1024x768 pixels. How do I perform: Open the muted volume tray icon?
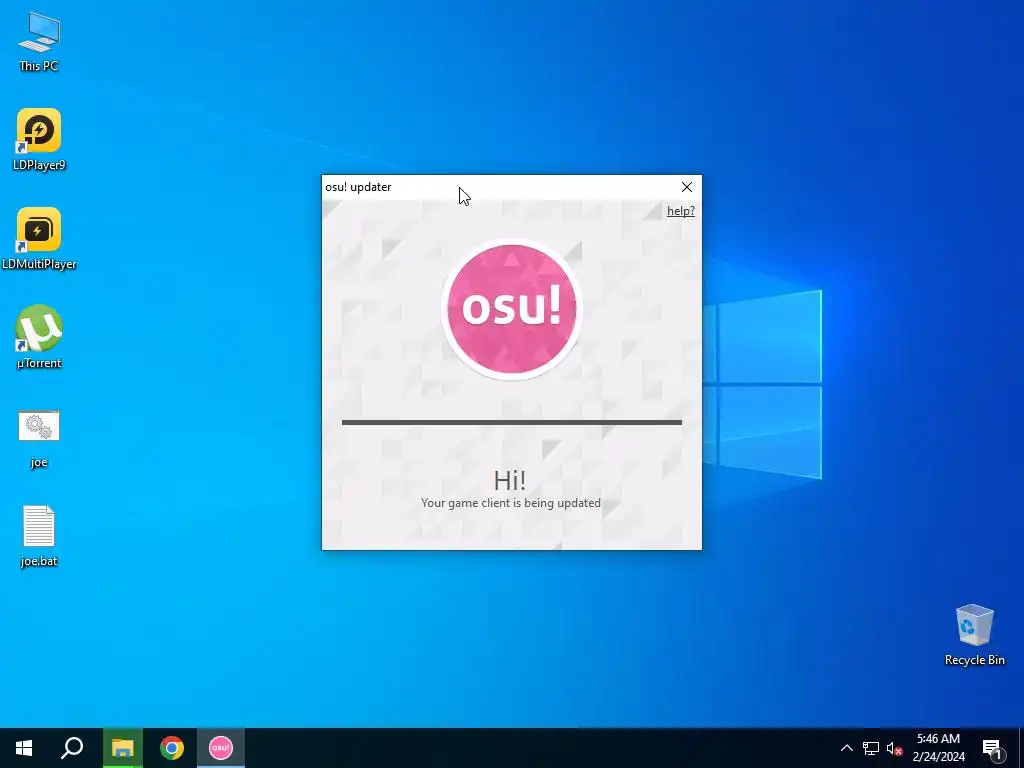[894, 748]
